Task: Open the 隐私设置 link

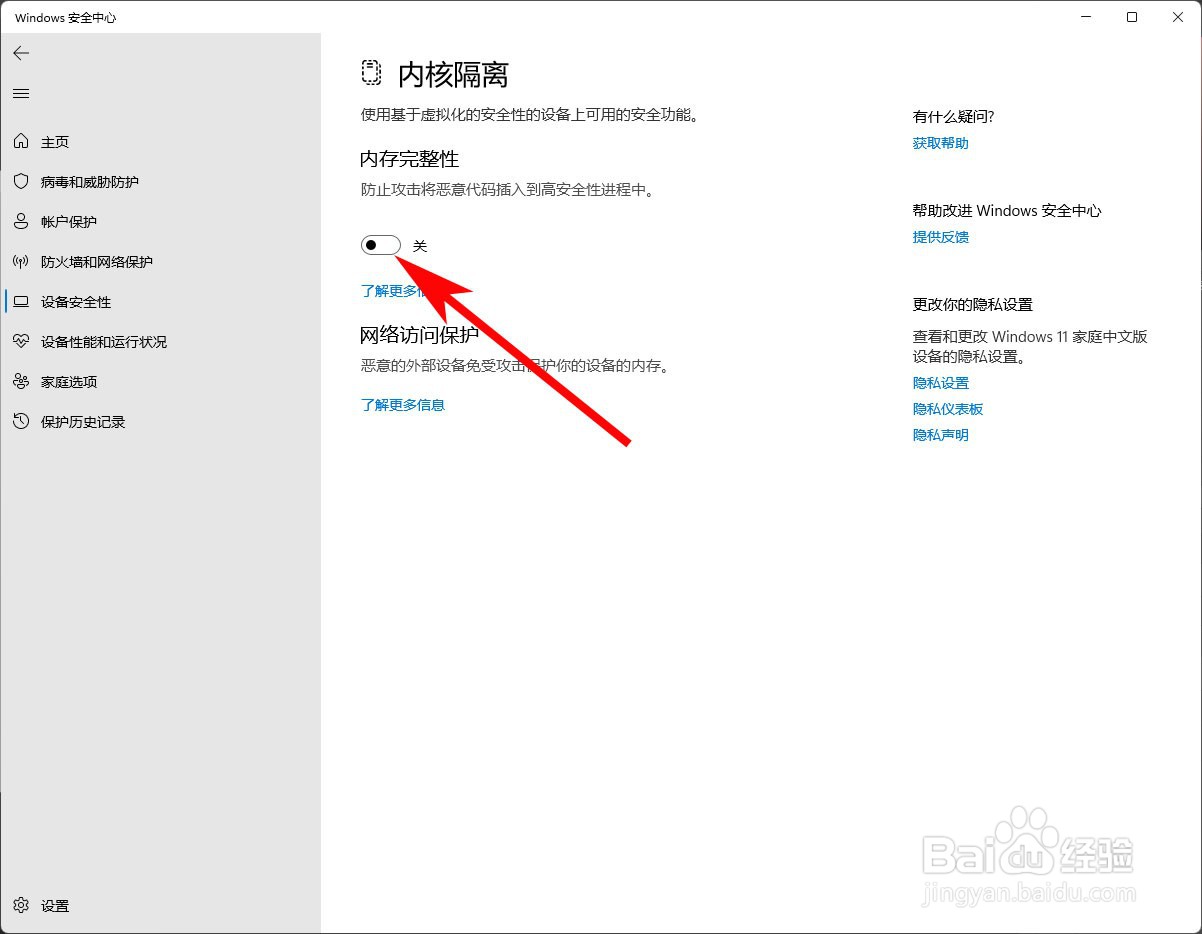Action: (941, 383)
